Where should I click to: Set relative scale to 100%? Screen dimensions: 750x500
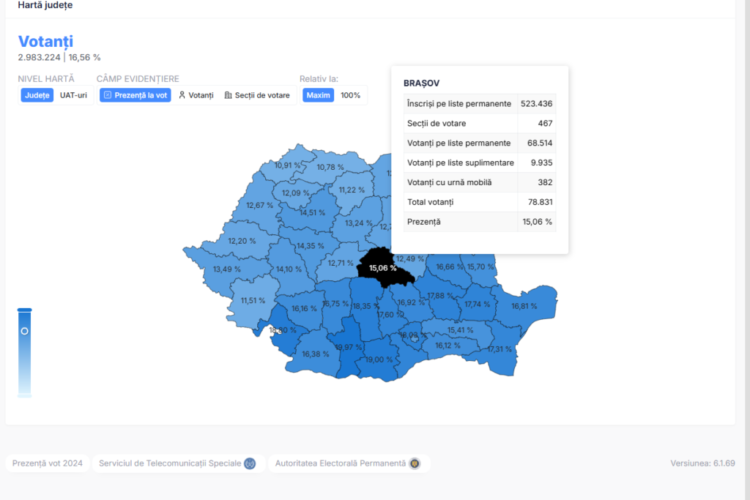coord(350,95)
